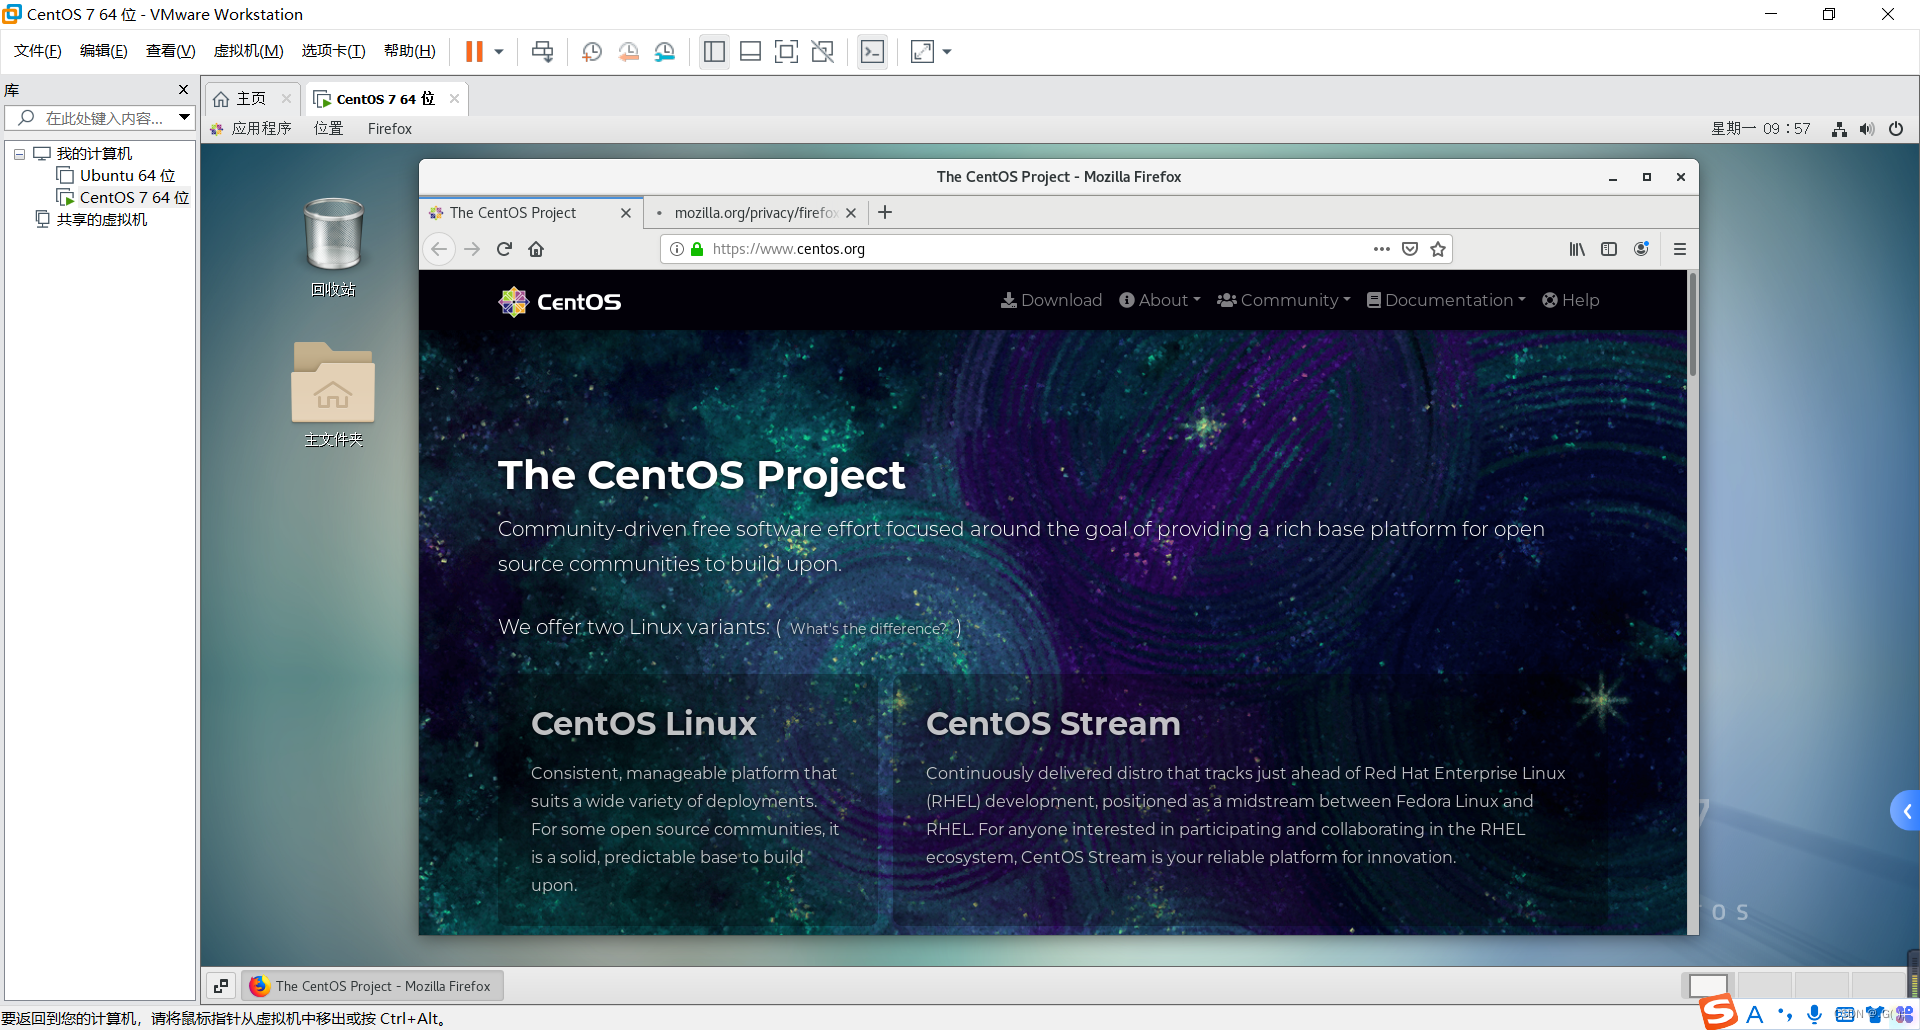Viewport: 1920px width, 1030px height.
Task: Click the library search input field
Action: (x=98, y=118)
